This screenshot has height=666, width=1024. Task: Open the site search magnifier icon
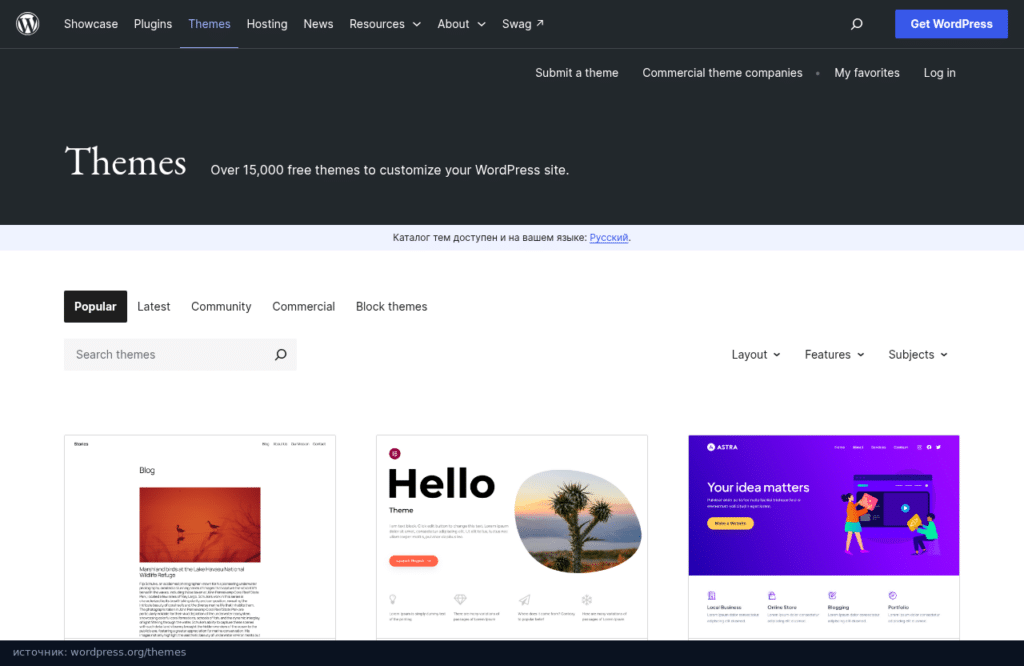pos(856,24)
